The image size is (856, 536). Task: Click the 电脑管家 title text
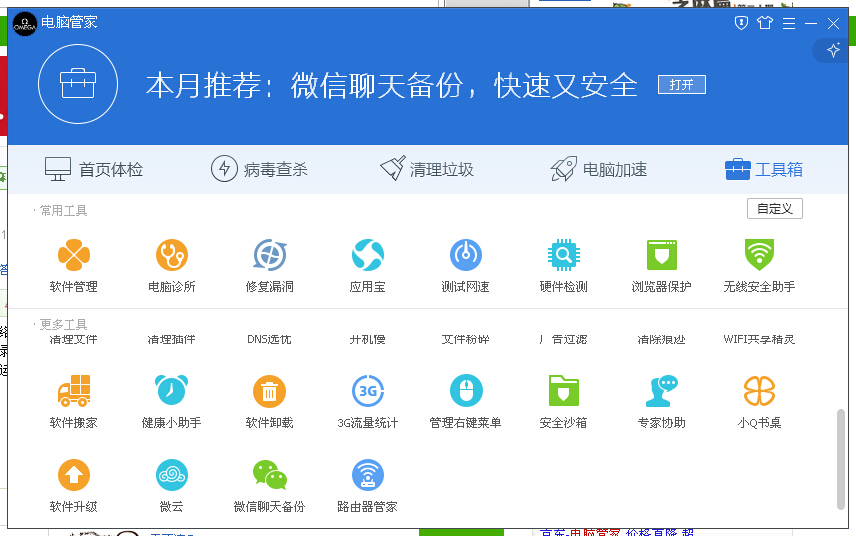click(69, 22)
